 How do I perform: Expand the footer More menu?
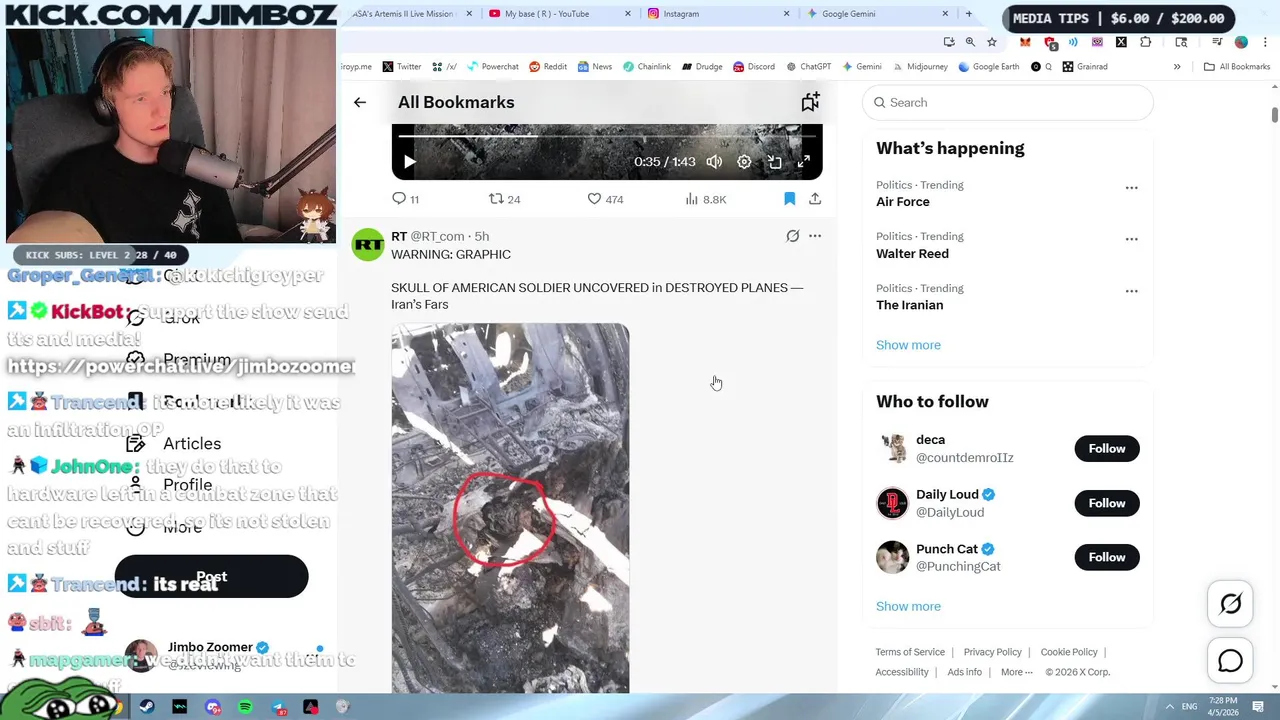pos(1016,672)
